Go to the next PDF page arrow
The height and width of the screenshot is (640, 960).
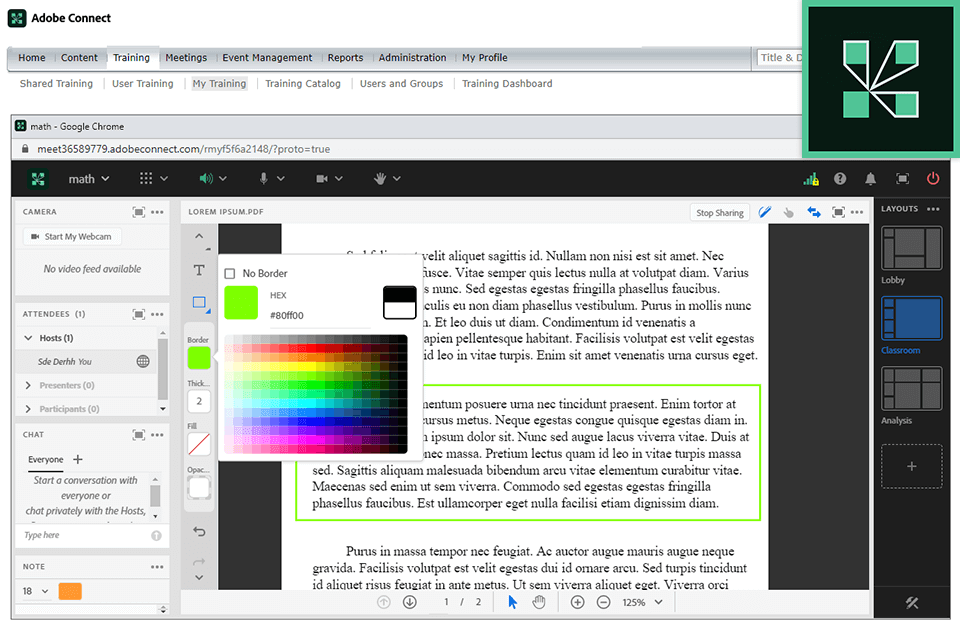(410, 603)
